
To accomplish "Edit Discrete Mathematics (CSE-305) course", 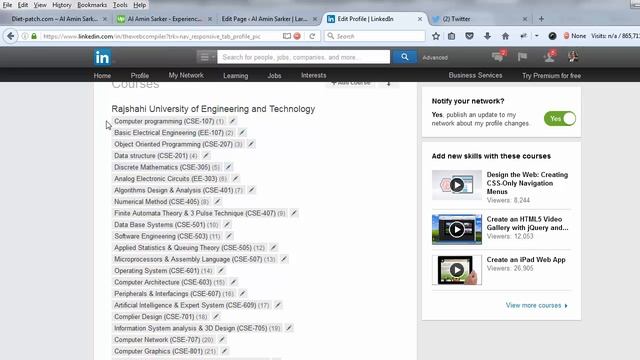I will pos(229,167).
